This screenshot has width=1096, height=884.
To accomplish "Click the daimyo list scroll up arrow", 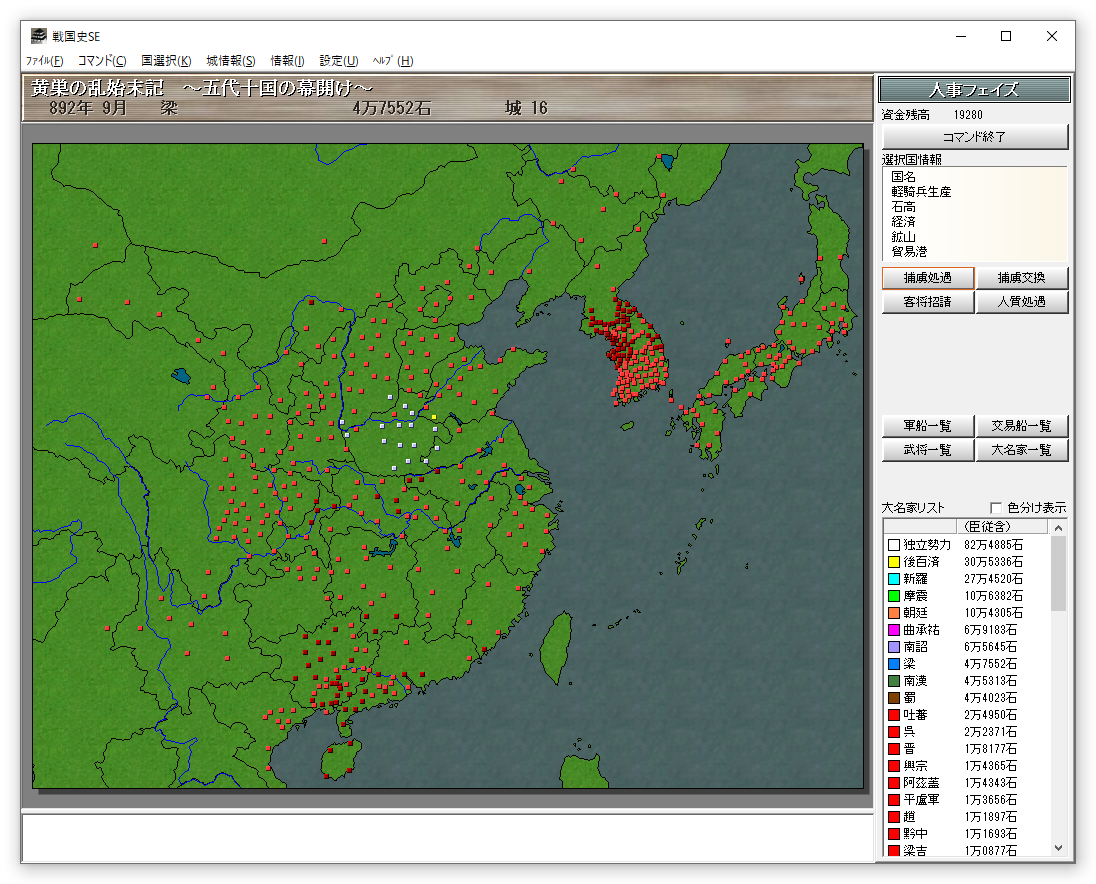I will click(x=1059, y=526).
